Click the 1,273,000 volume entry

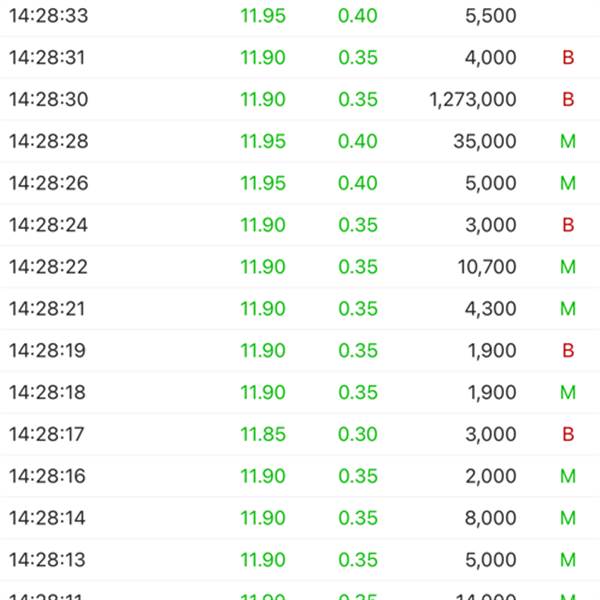pos(473,99)
